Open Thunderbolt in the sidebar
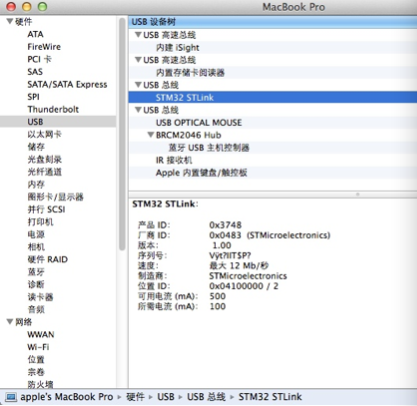This screenshot has width=417, height=406. pyautogui.click(x=53, y=109)
